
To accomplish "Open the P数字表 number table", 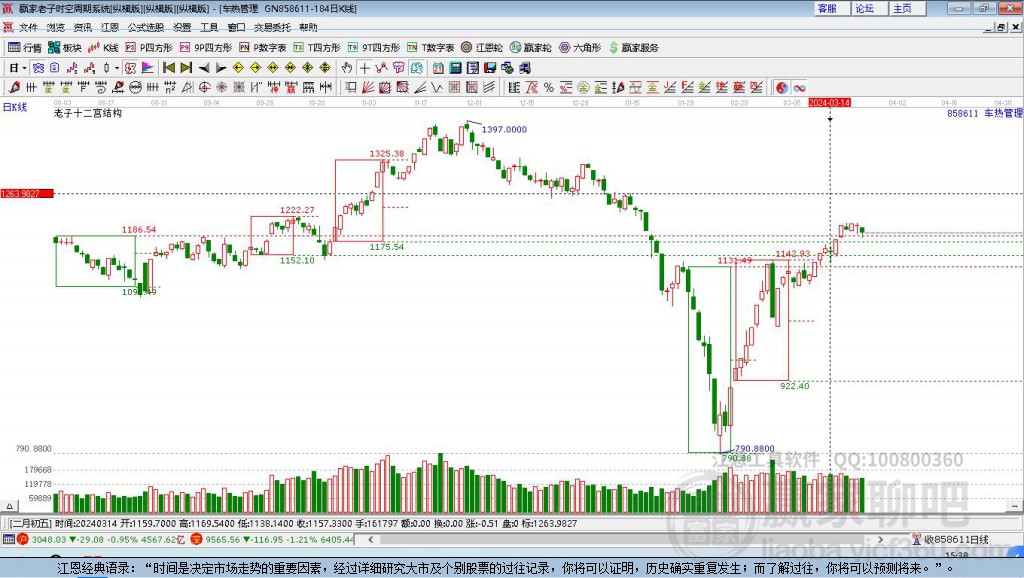I will pos(263,48).
